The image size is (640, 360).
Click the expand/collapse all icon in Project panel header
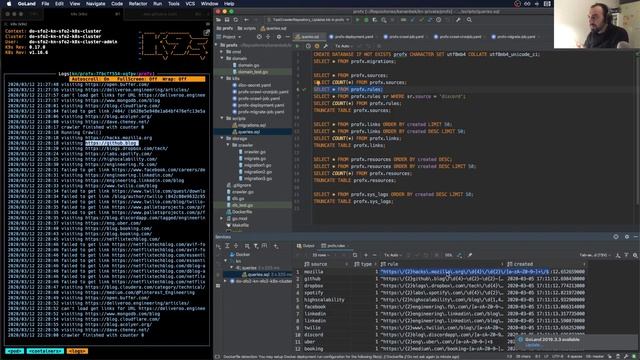tap(268, 37)
